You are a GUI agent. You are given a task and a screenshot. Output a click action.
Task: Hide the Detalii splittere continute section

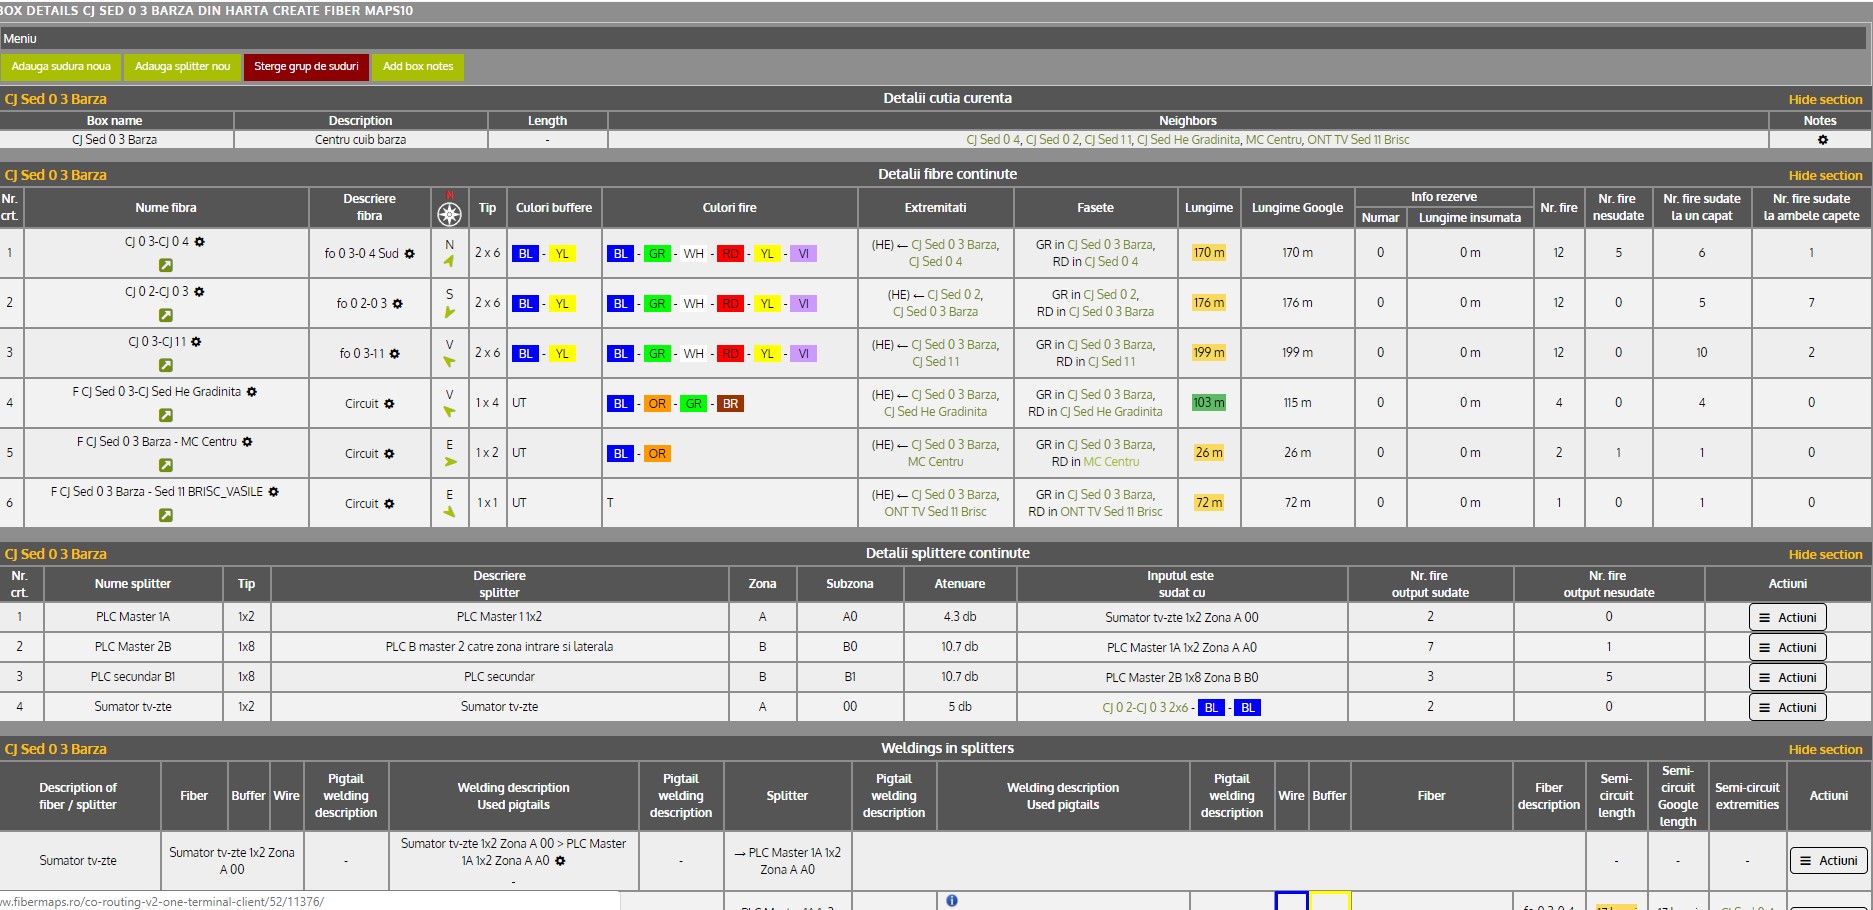(x=1825, y=554)
